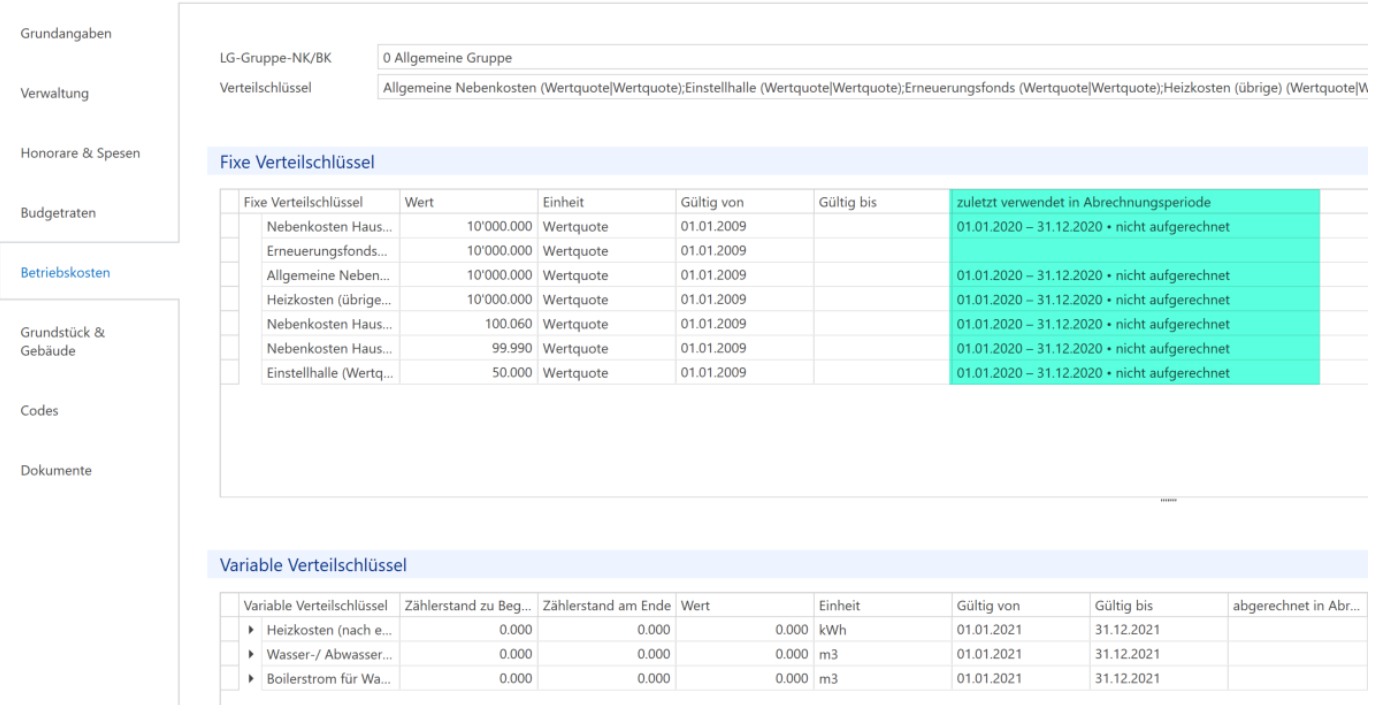The width and height of the screenshot is (1384, 705).
Task: Click the Verteilschlüssel text field
Action: tap(872, 88)
